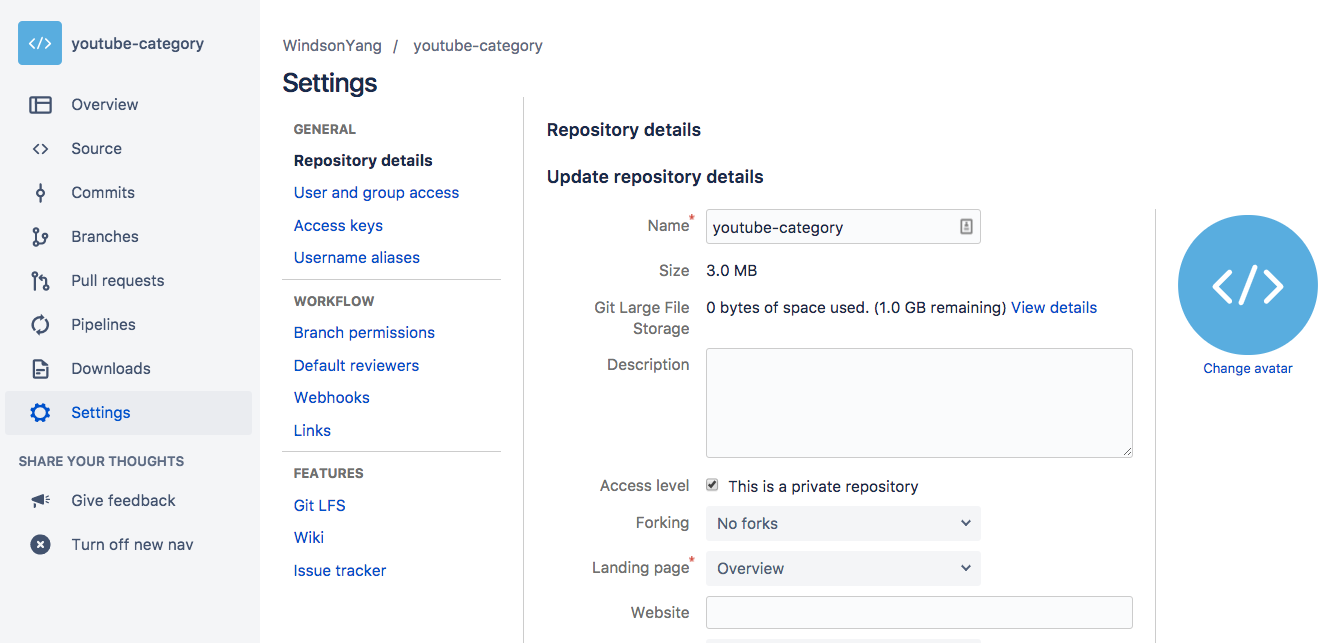Open Access keys settings

[338, 226]
